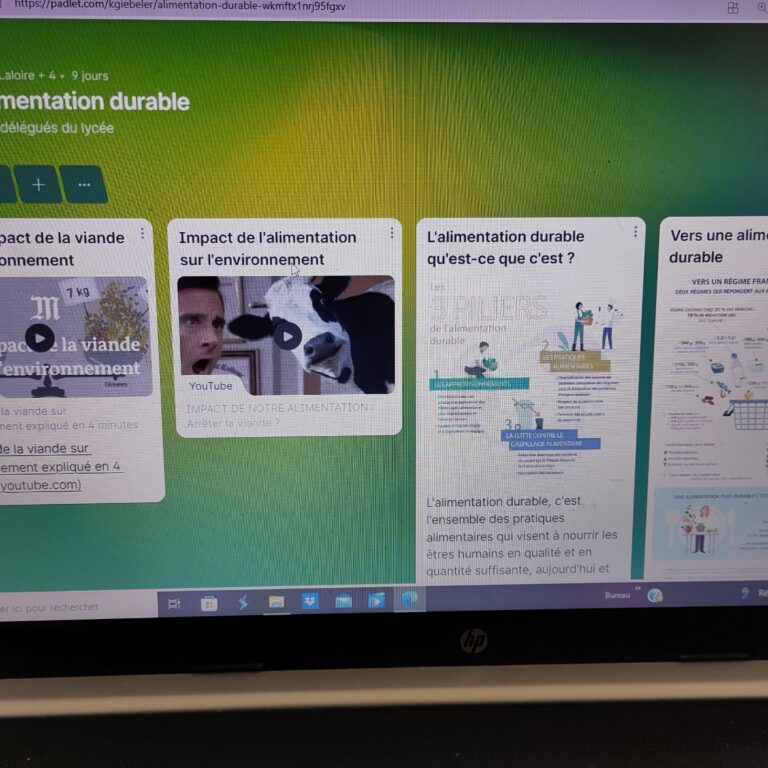Click the 'L'alimentation durable, c'est l'ensemble' paragraph
Image resolution: width=768 pixels, height=768 pixels.
pyautogui.click(x=521, y=535)
